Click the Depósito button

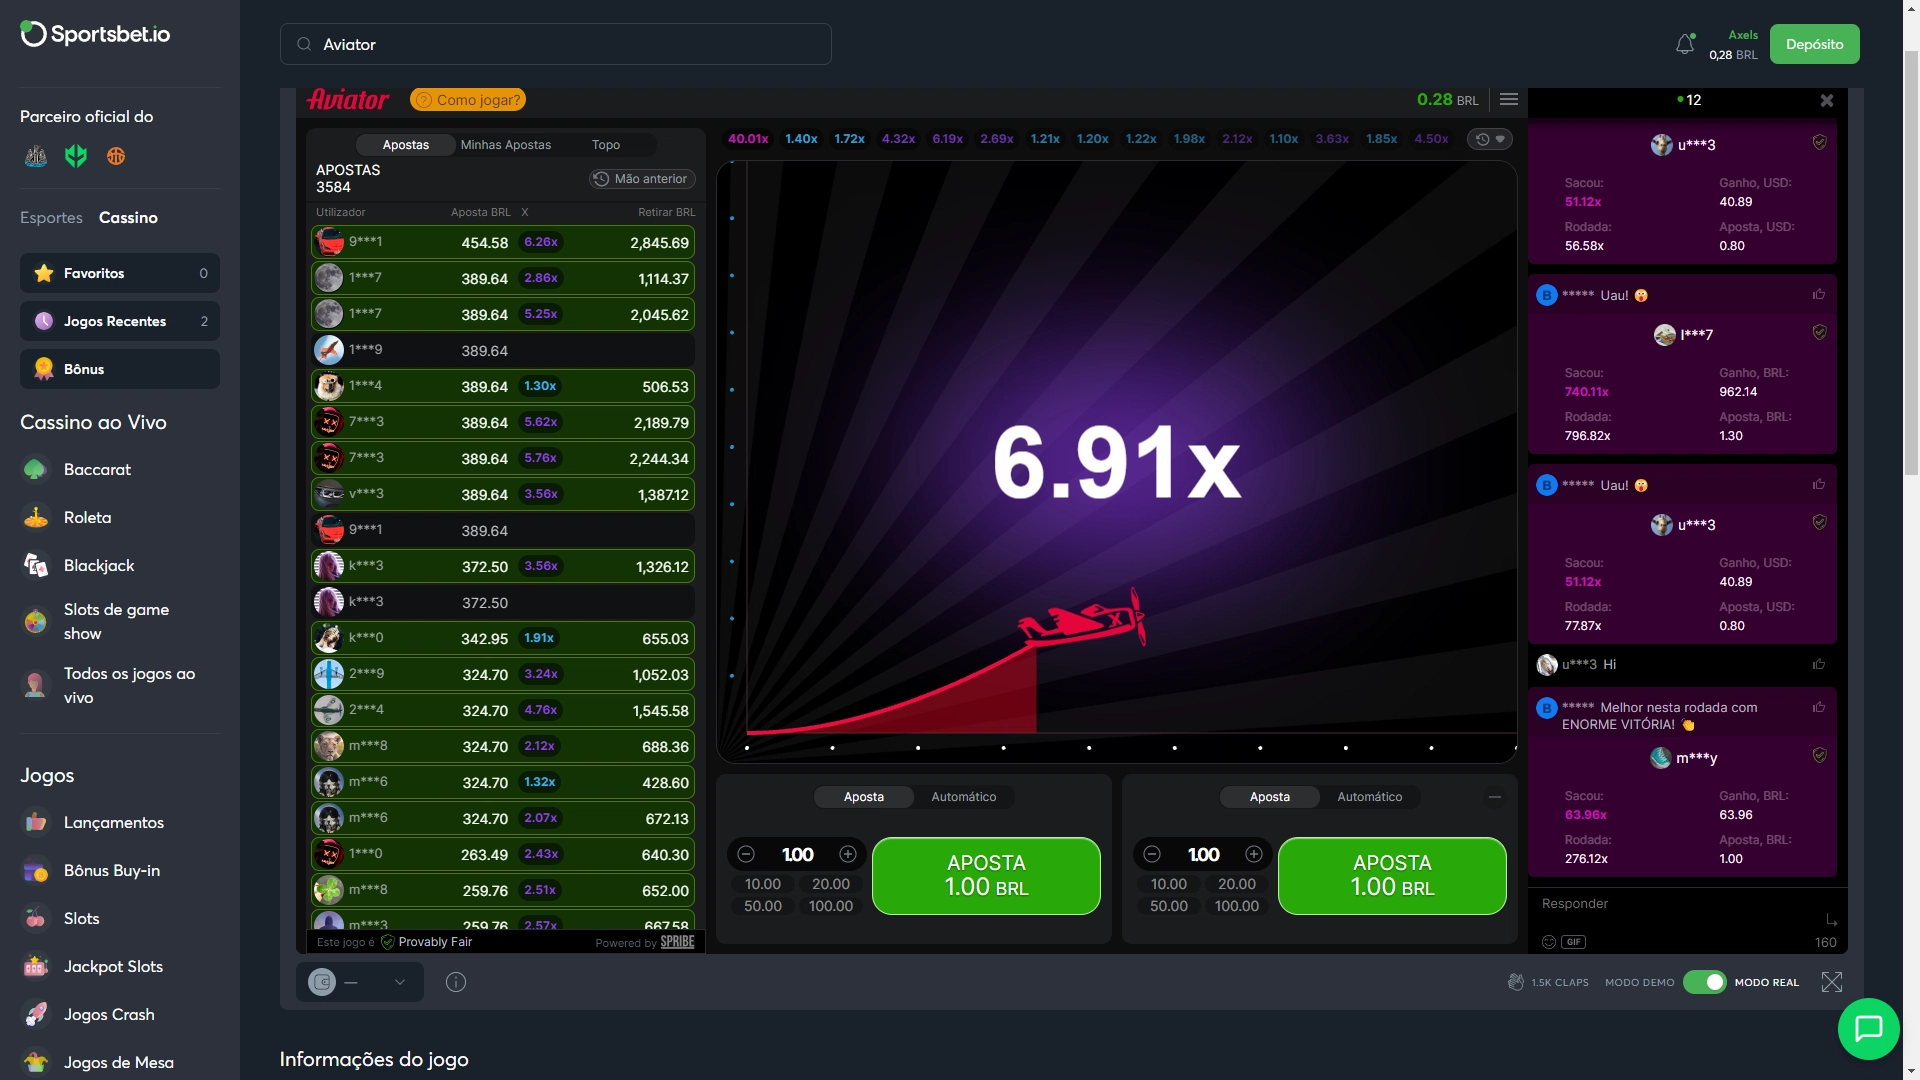point(1814,44)
